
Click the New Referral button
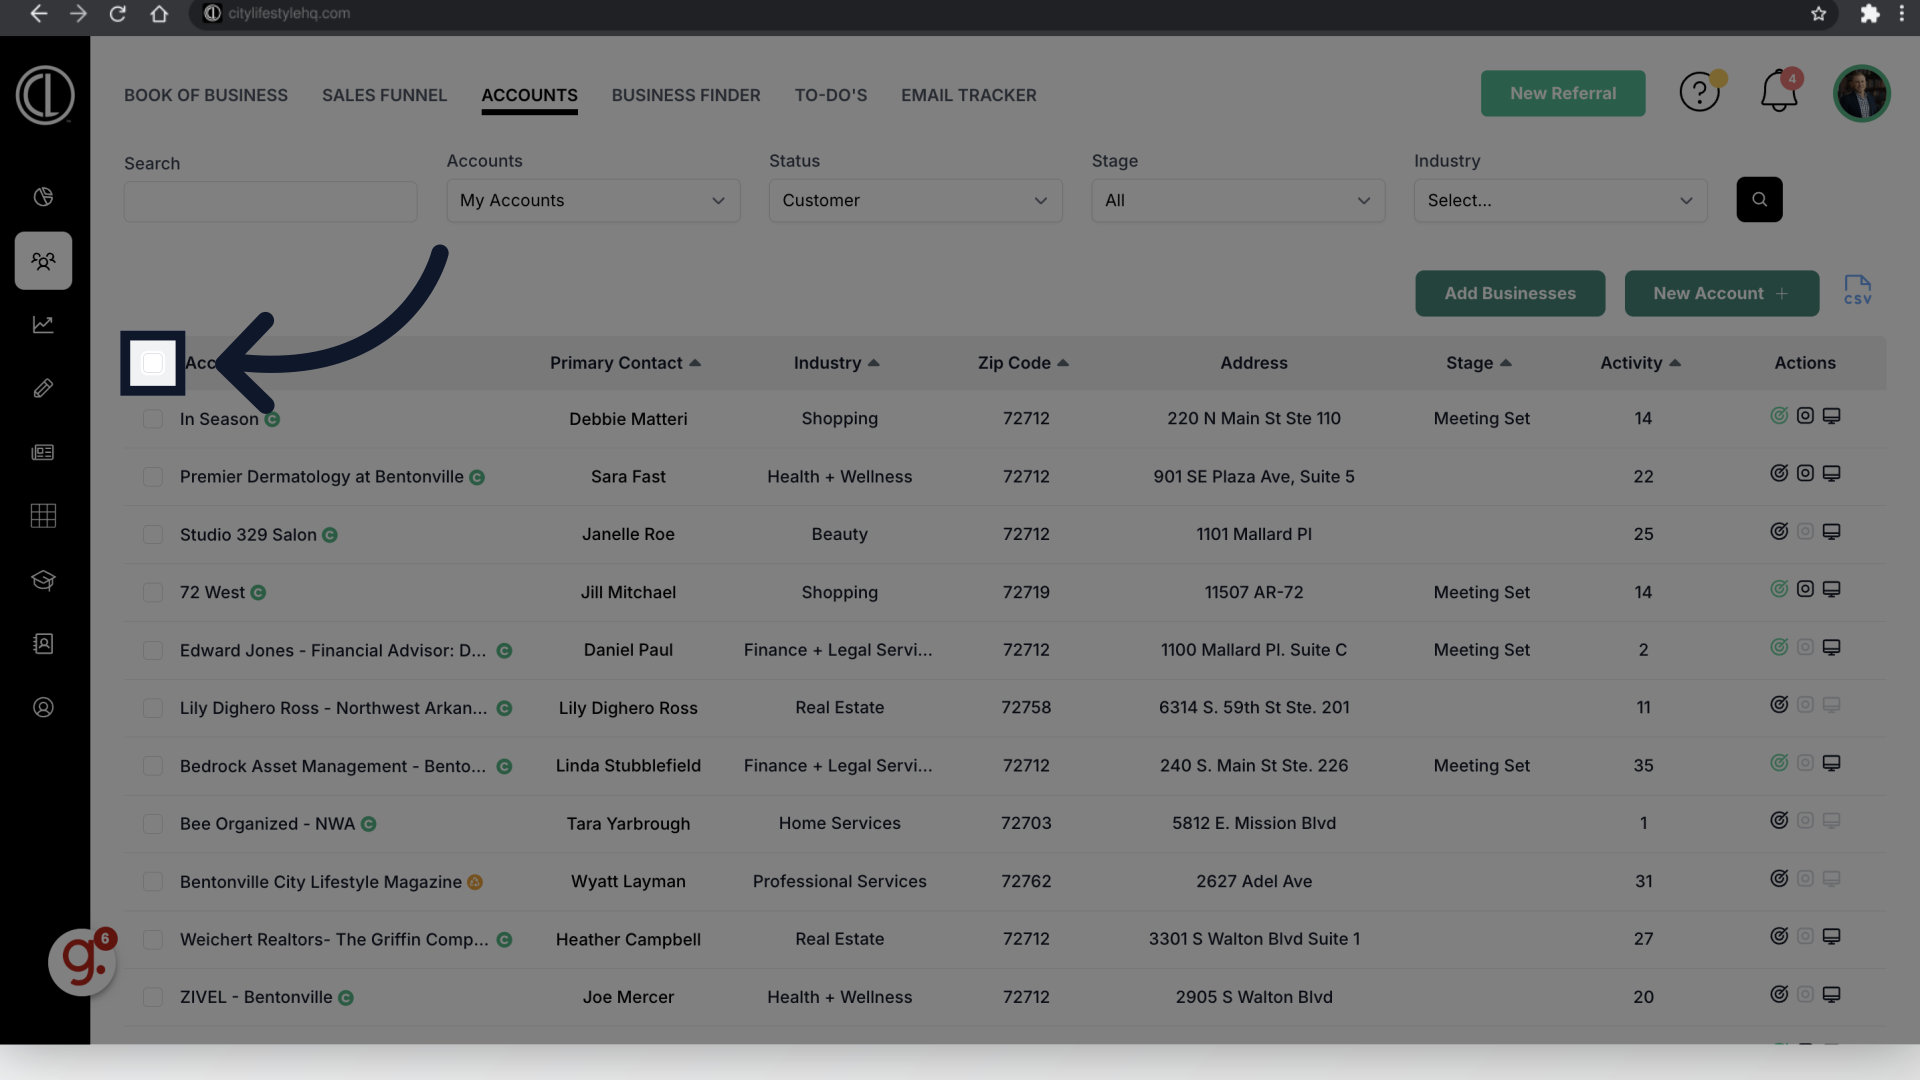click(x=1562, y=93)
